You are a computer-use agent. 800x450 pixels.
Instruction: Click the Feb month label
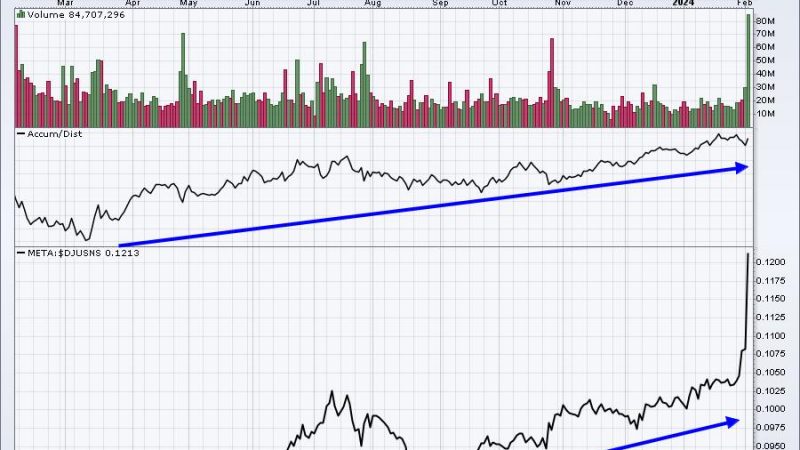pos(745,3)
